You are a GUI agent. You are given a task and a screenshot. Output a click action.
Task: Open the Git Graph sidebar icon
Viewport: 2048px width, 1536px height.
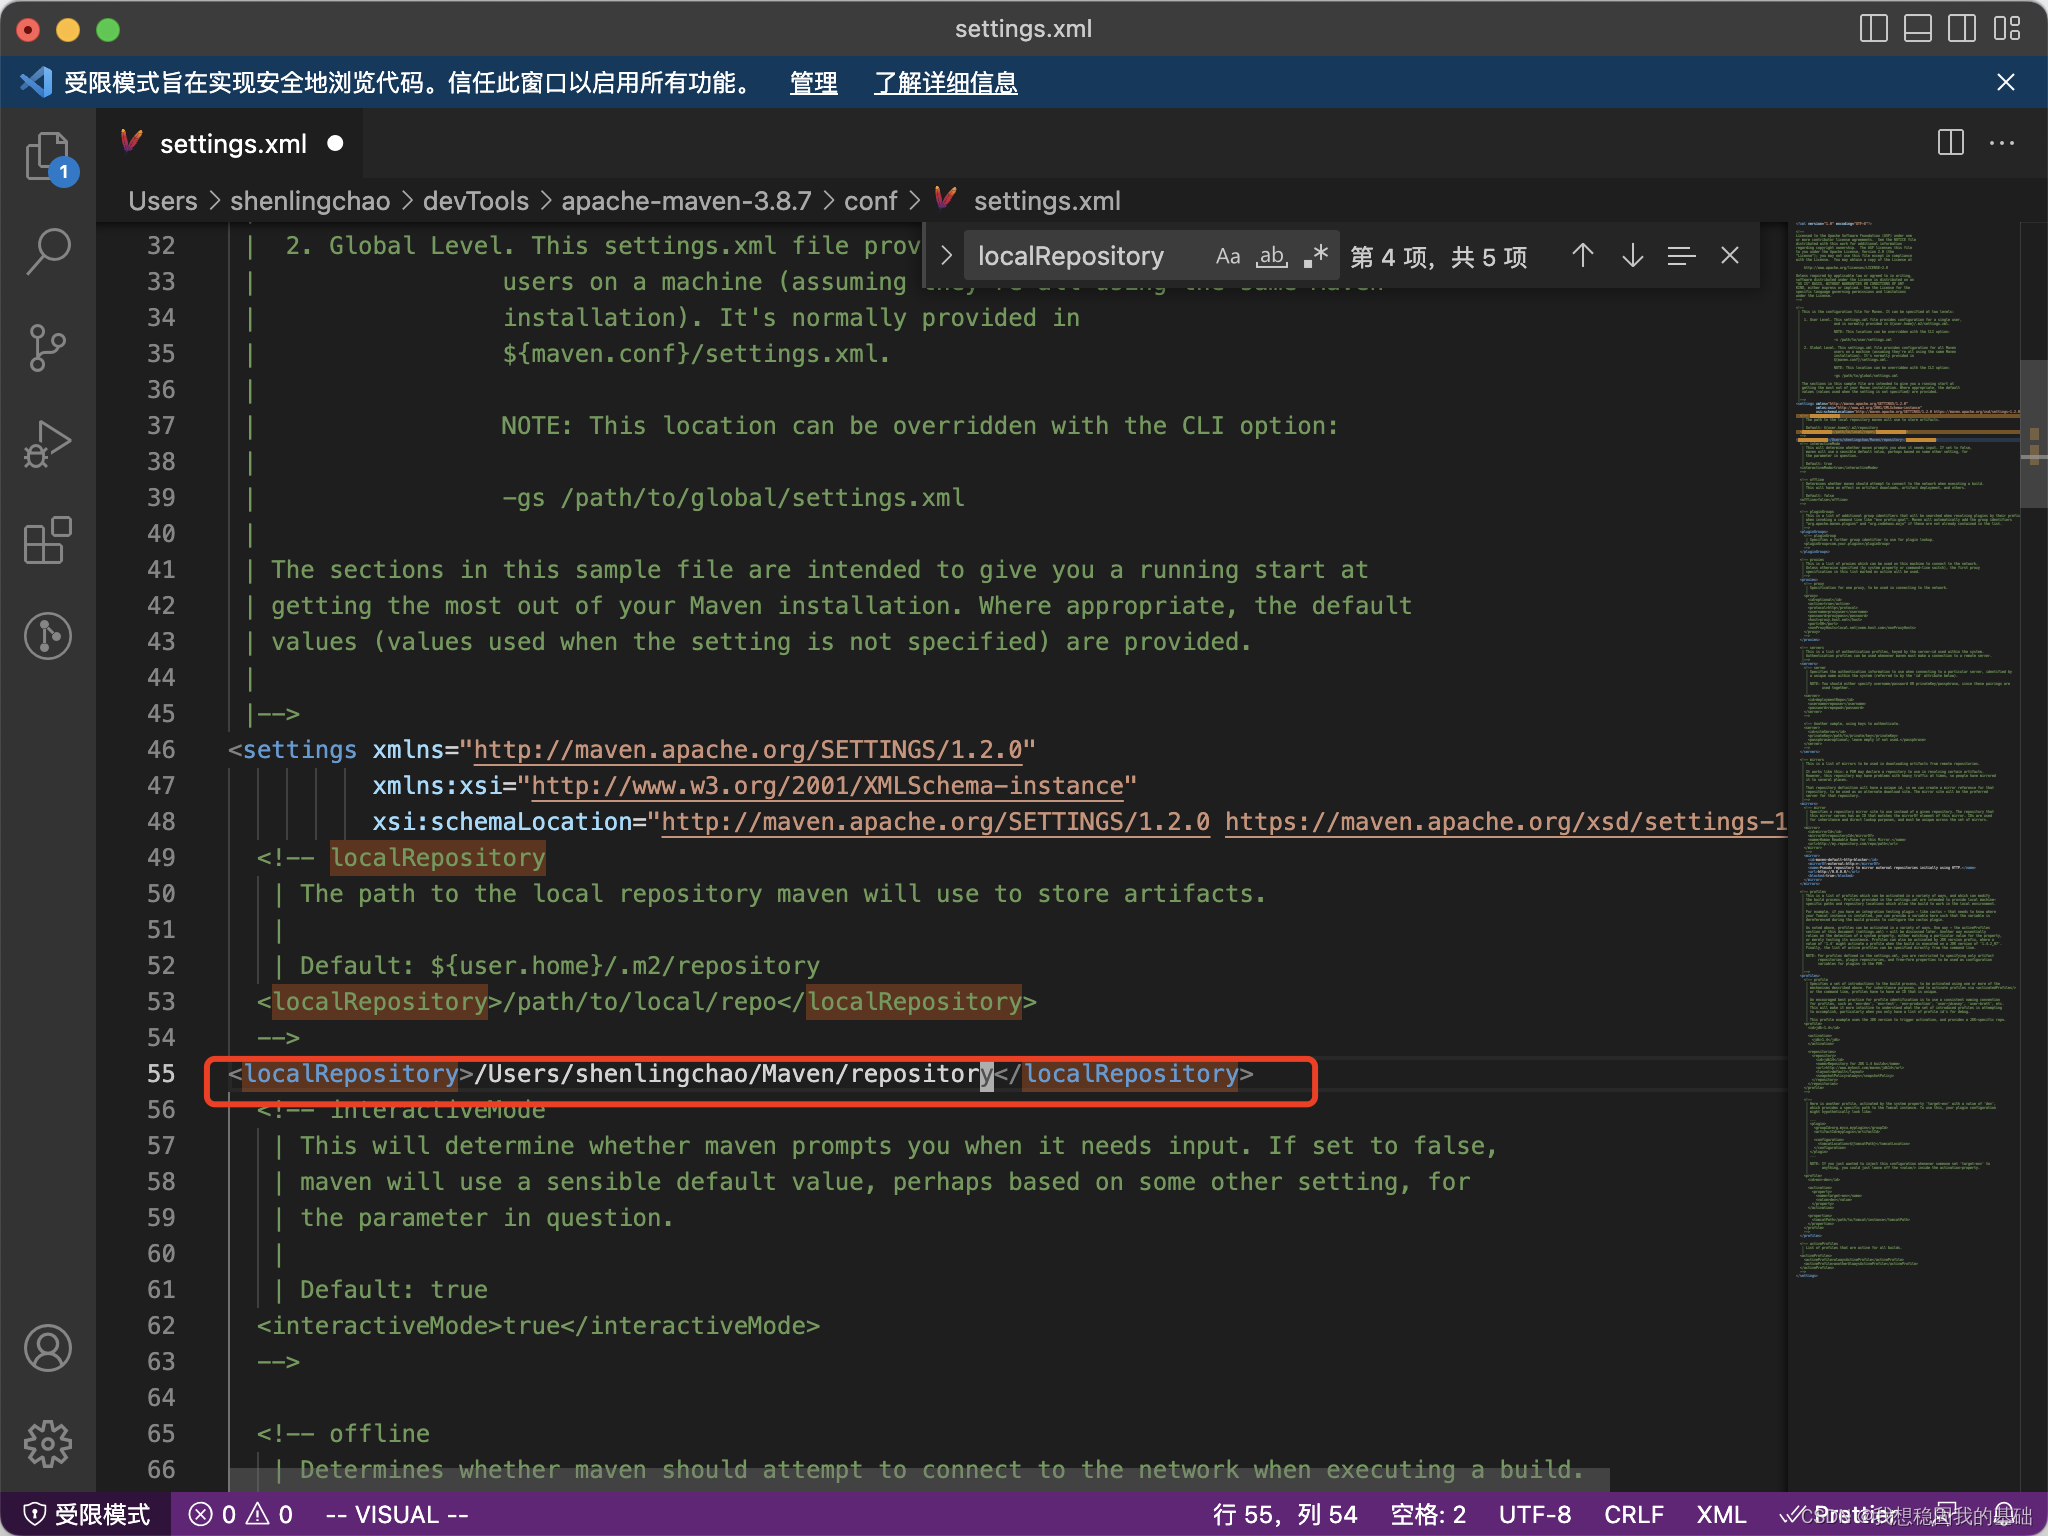[x=47, y=636]
